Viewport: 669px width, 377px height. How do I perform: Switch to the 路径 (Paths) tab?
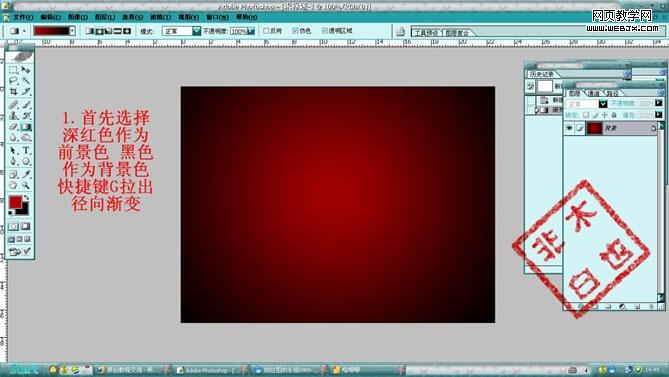(x=613, y=93)
